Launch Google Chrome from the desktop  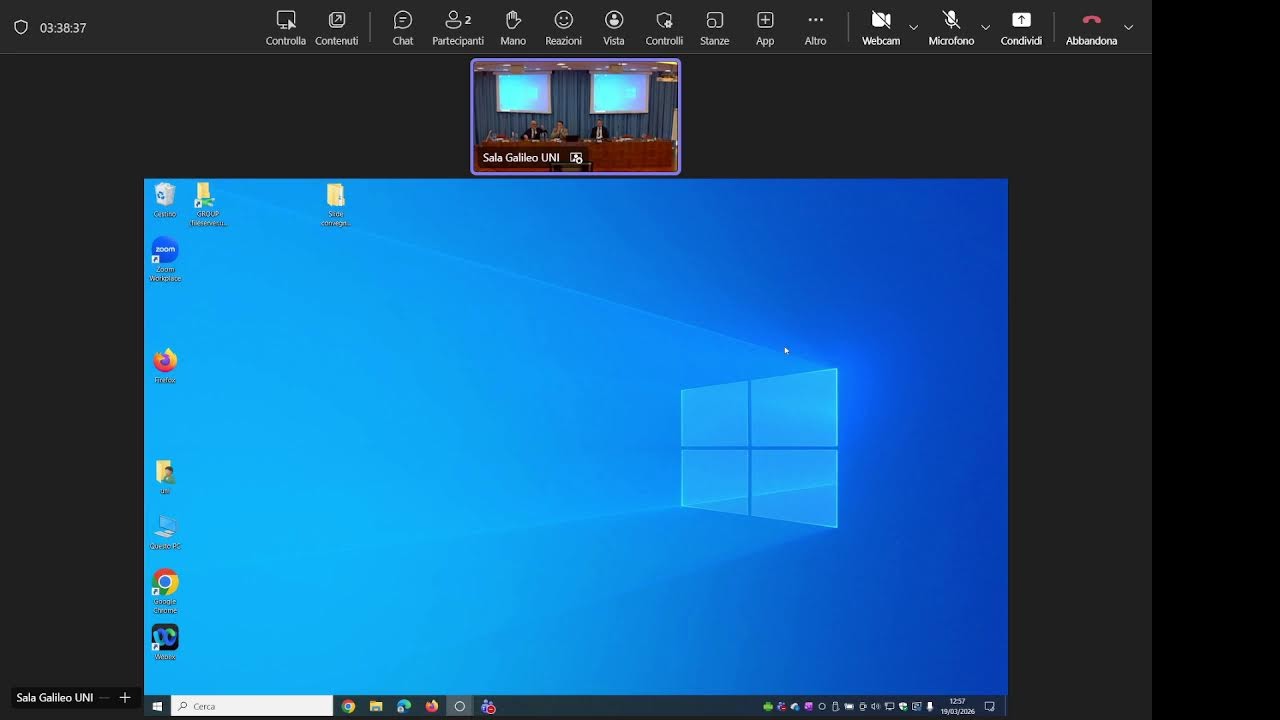click(x=165, y=592)
